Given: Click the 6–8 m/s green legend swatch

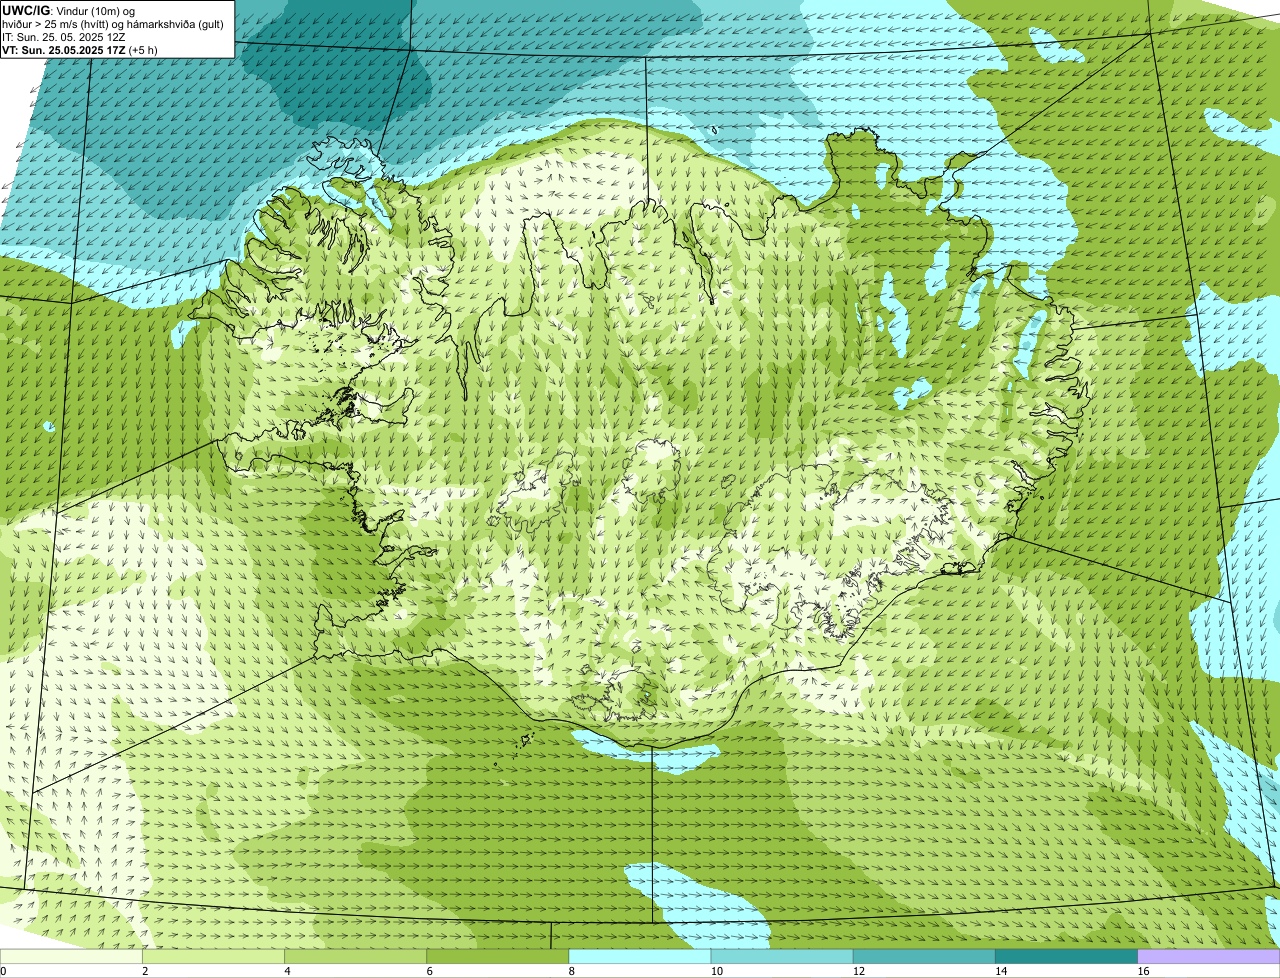Looking at the screenshot, I should tap(498, 957).
